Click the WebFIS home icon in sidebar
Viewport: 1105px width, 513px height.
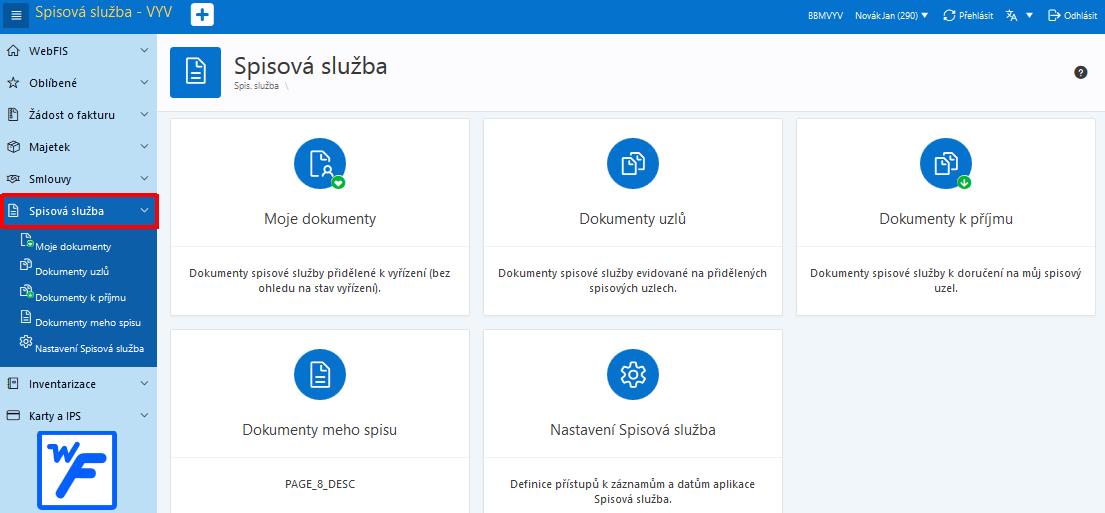click(13, 51)
